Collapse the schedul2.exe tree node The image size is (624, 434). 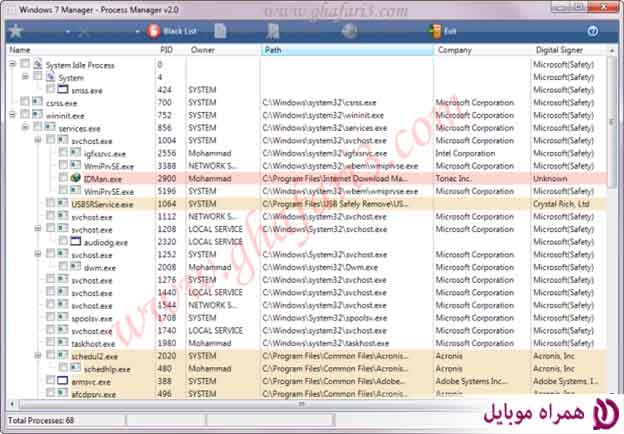tap(38, 356)
